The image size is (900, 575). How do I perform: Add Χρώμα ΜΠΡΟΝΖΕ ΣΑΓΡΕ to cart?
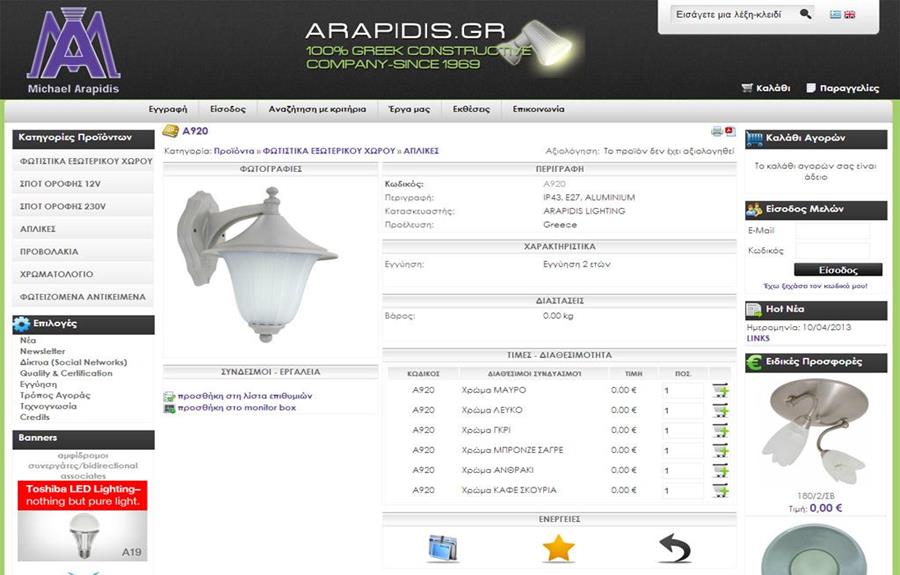[x=720, y=450]
